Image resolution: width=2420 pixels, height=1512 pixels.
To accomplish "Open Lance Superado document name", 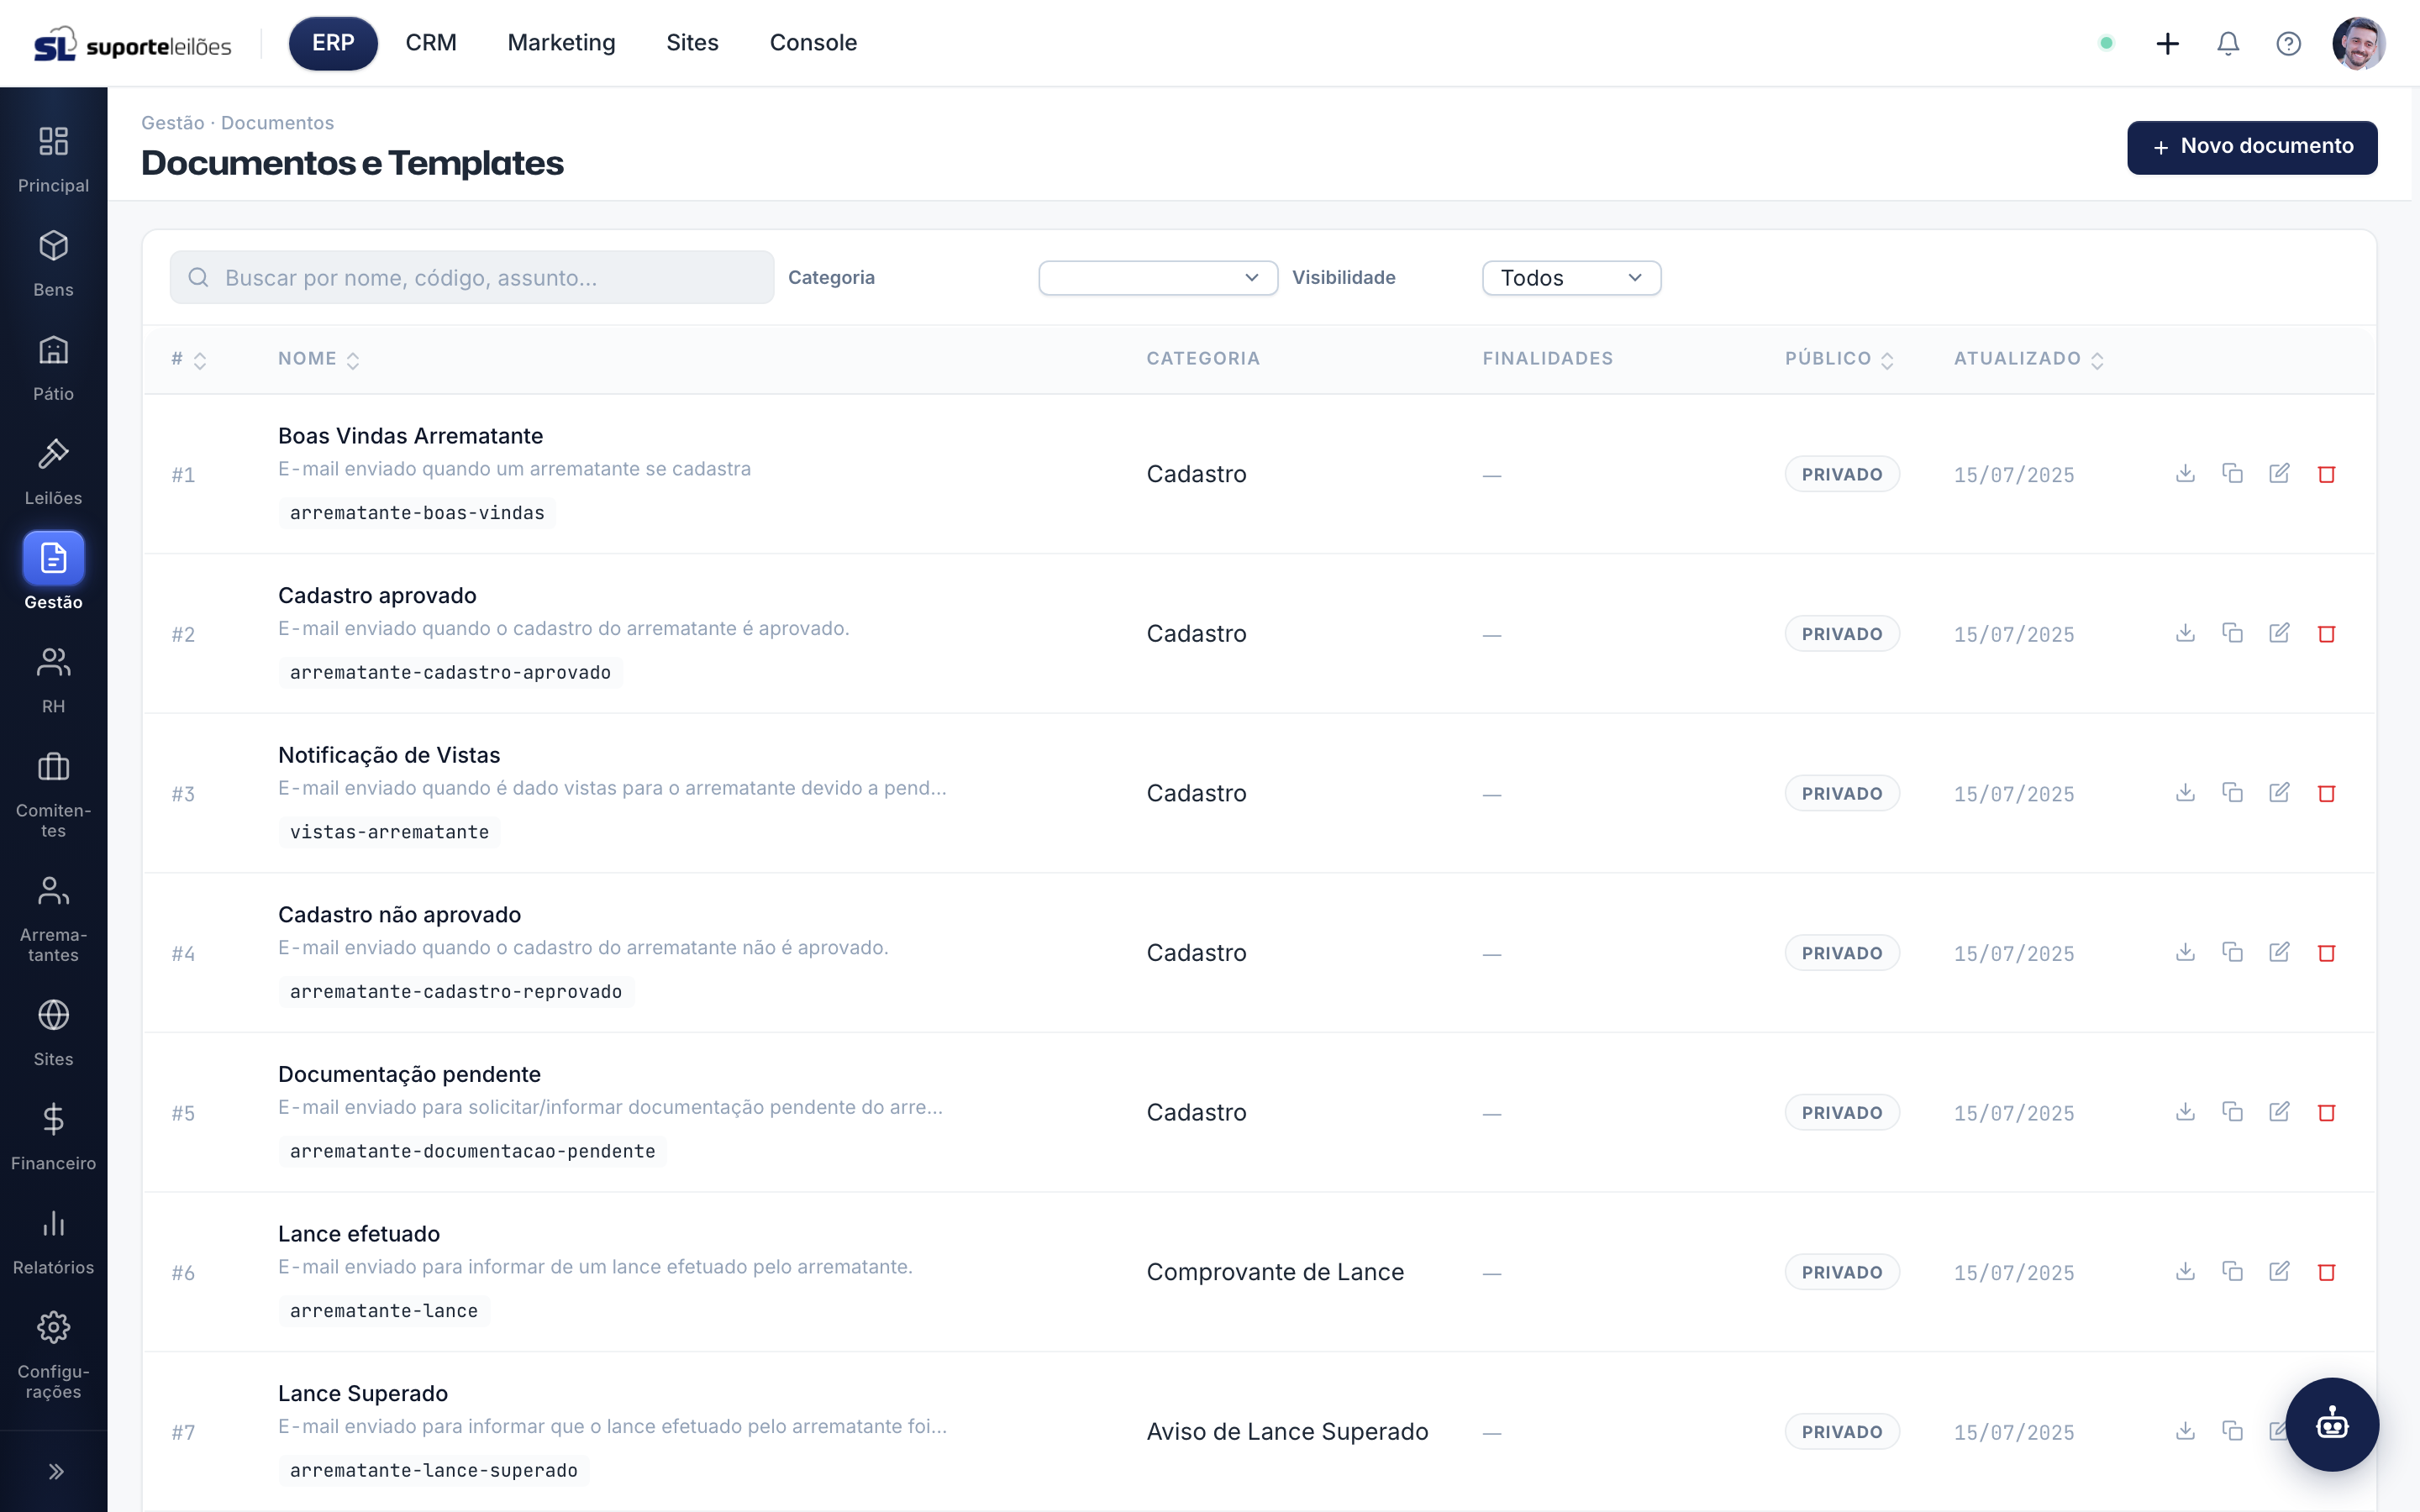I will (363, 1393).
